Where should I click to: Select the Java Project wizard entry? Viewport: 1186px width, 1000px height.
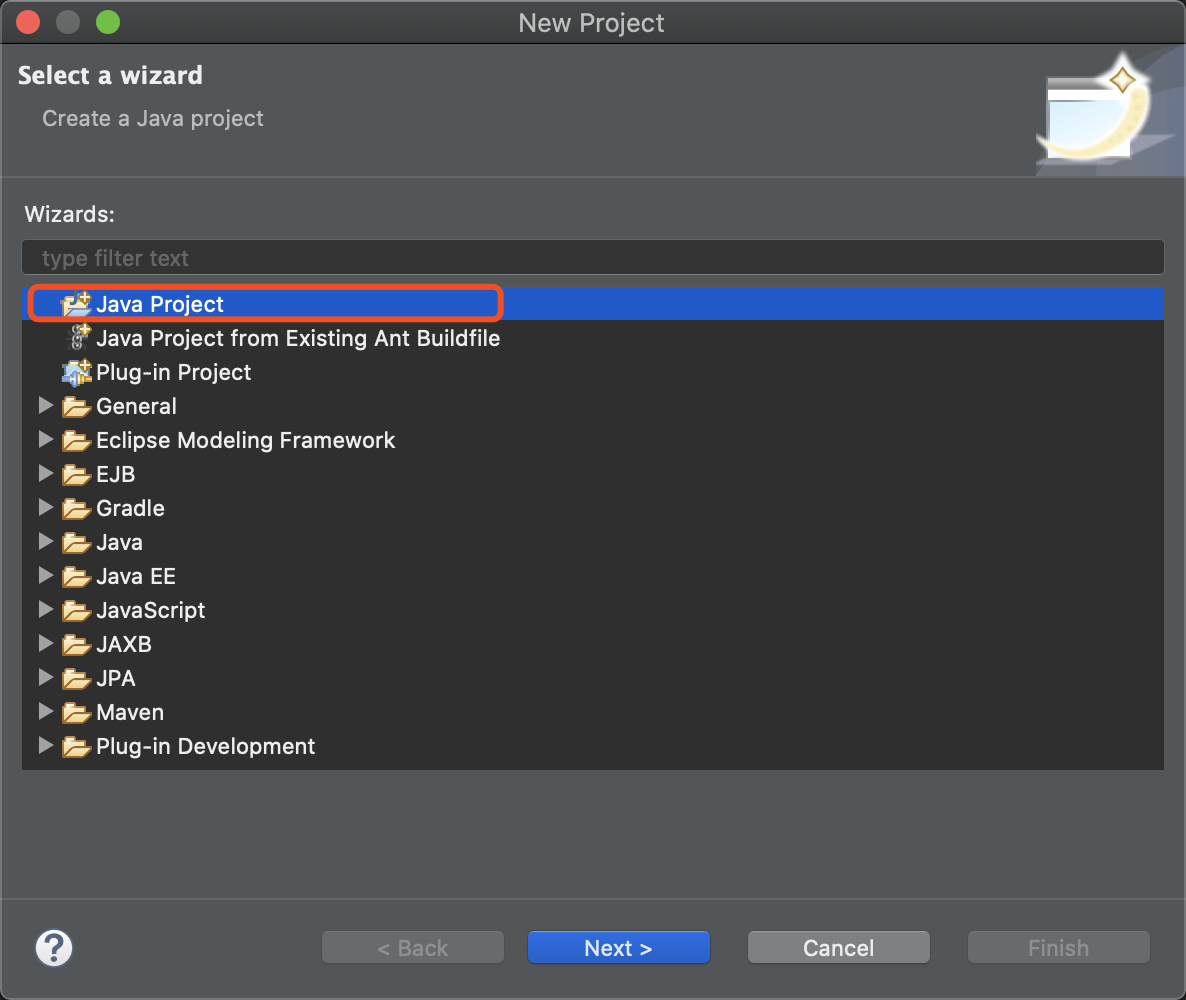coord(593,304)
